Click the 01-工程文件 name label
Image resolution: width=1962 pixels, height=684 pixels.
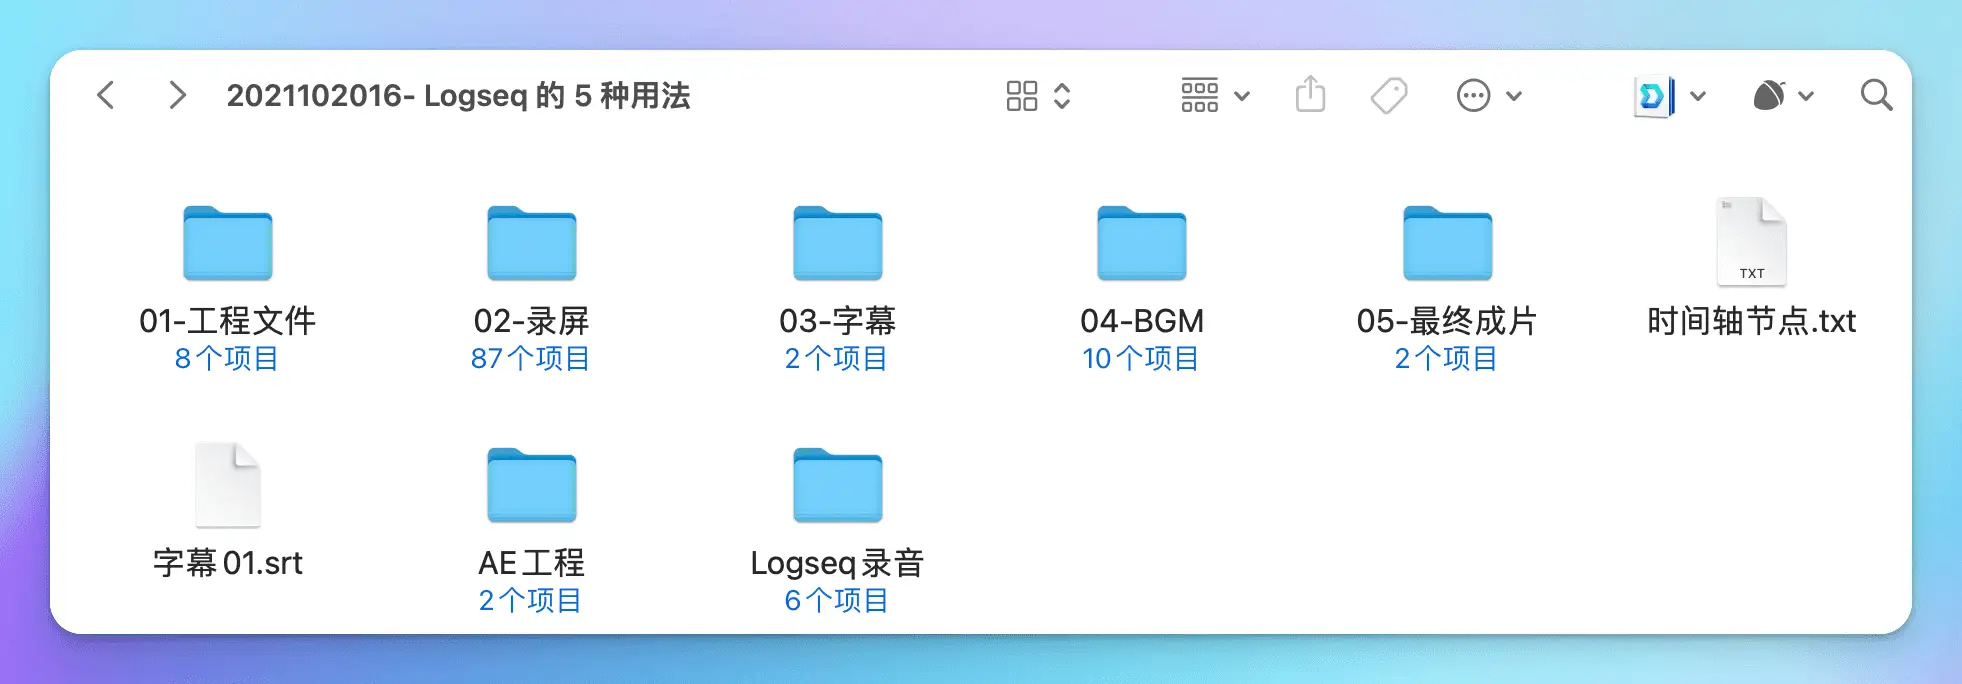228,321
